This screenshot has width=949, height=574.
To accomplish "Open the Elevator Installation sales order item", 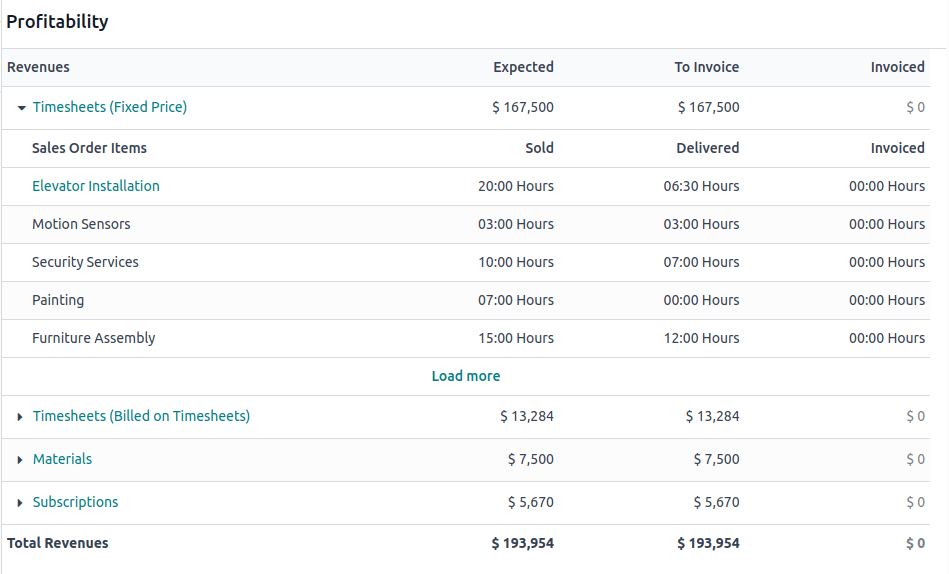I will pos(96,186).
